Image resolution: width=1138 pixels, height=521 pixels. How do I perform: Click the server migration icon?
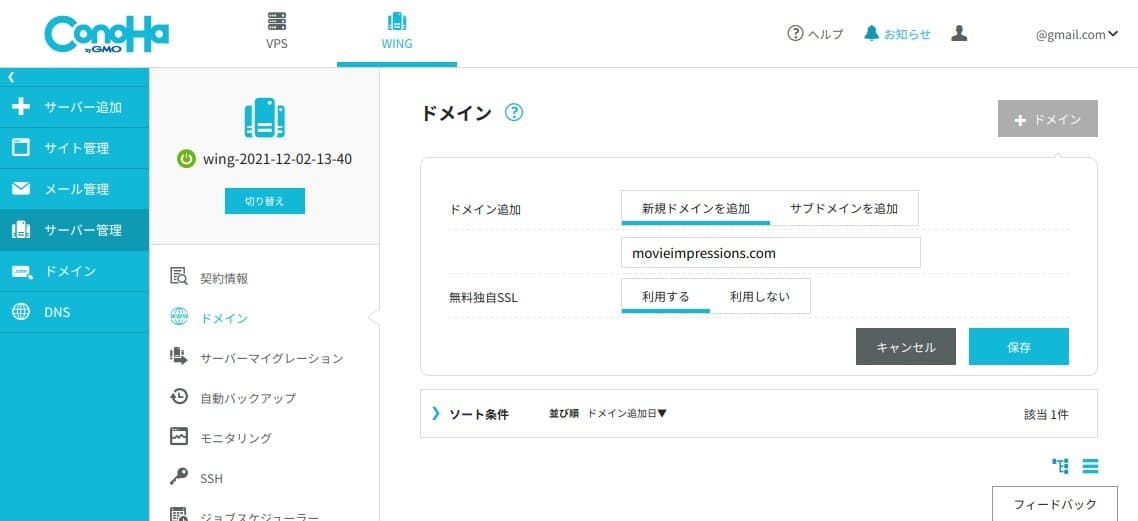click(179, 356)
